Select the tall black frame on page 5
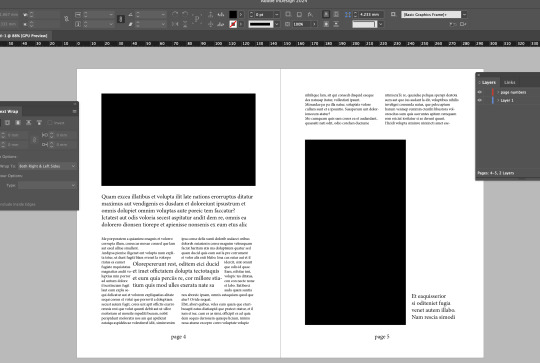Screen dimensions: 540x363 pyautogui.click(x=355, y=232)
